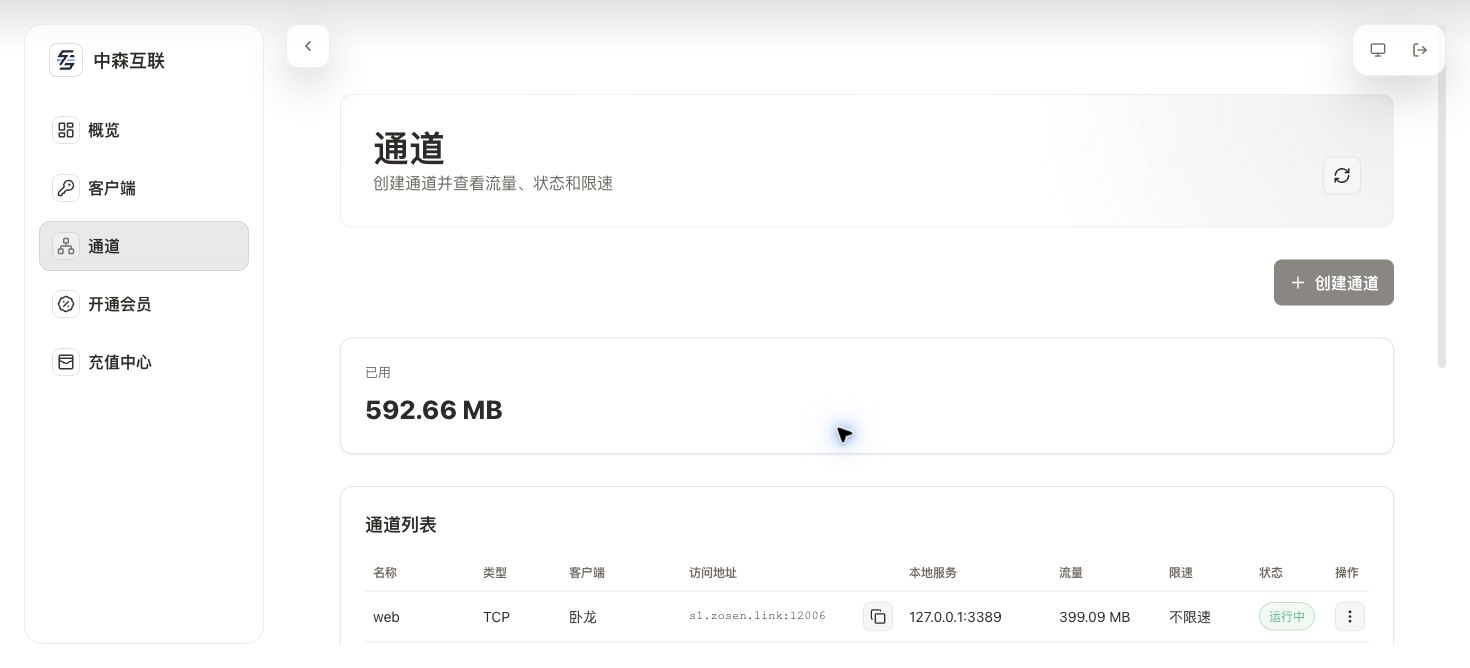Click the 通道 network icon
This screenshot has width=1470, height=668.
pos(66,246)
